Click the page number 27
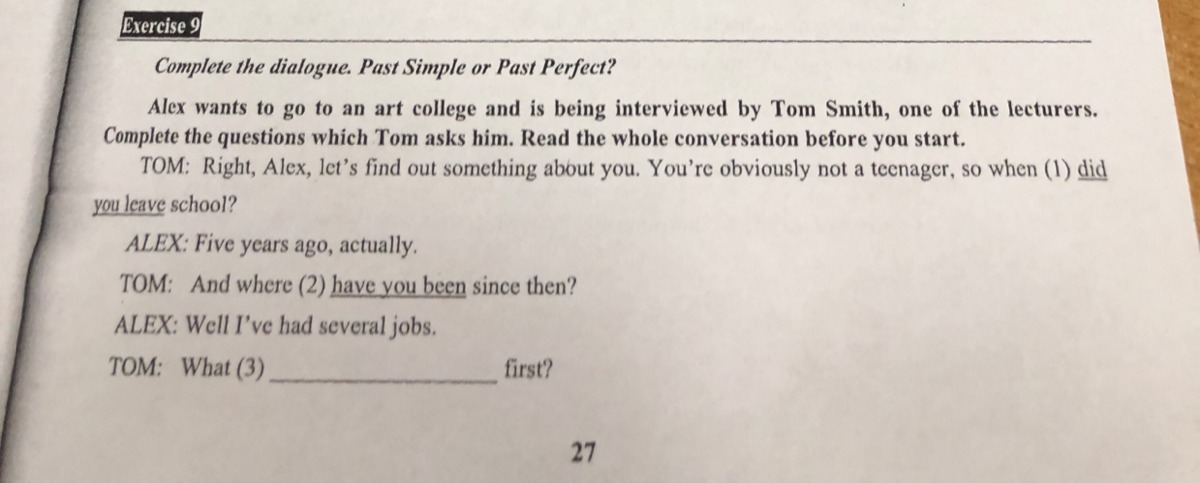The width and height of the screenshot is (1200, 483). (583, 452)
